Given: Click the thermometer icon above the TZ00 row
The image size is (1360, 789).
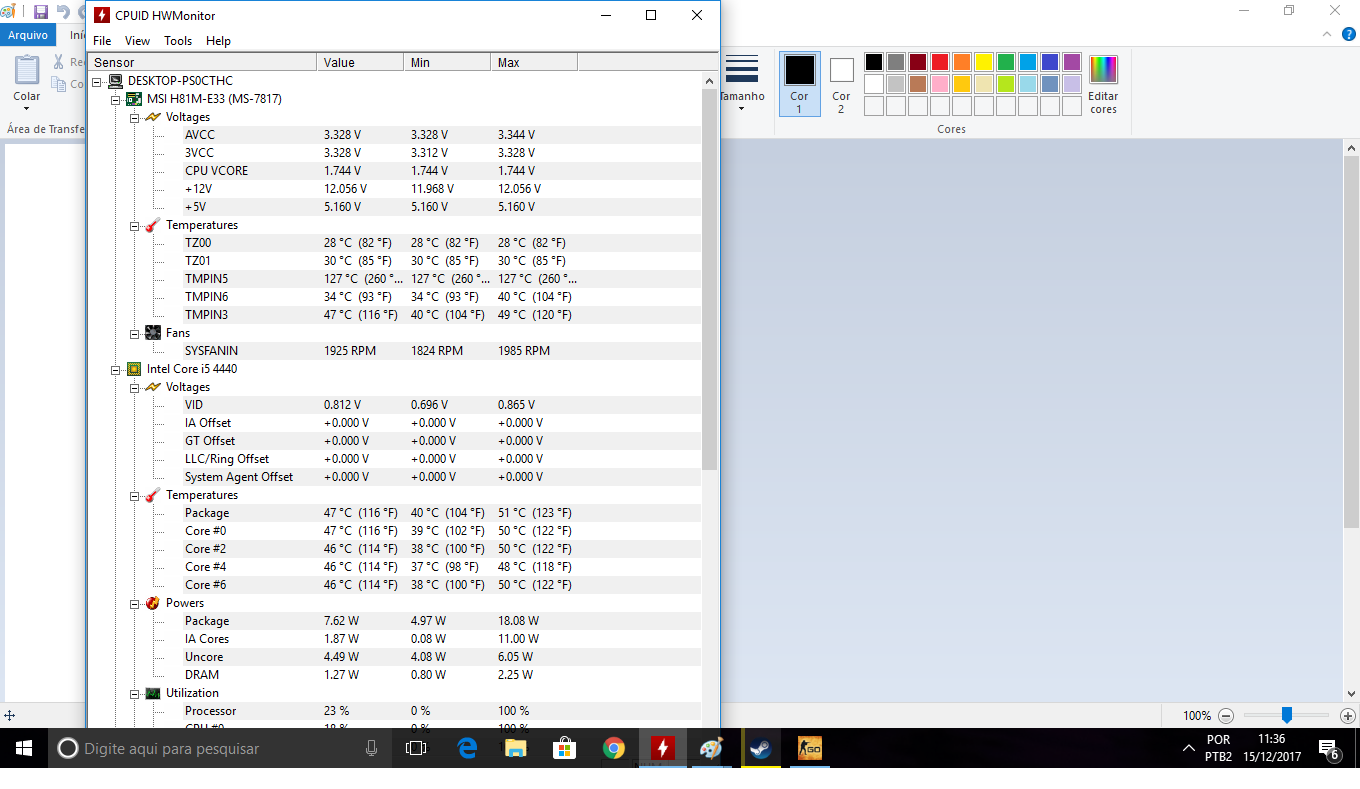Looking at the screenshot, I should [153, 225].
